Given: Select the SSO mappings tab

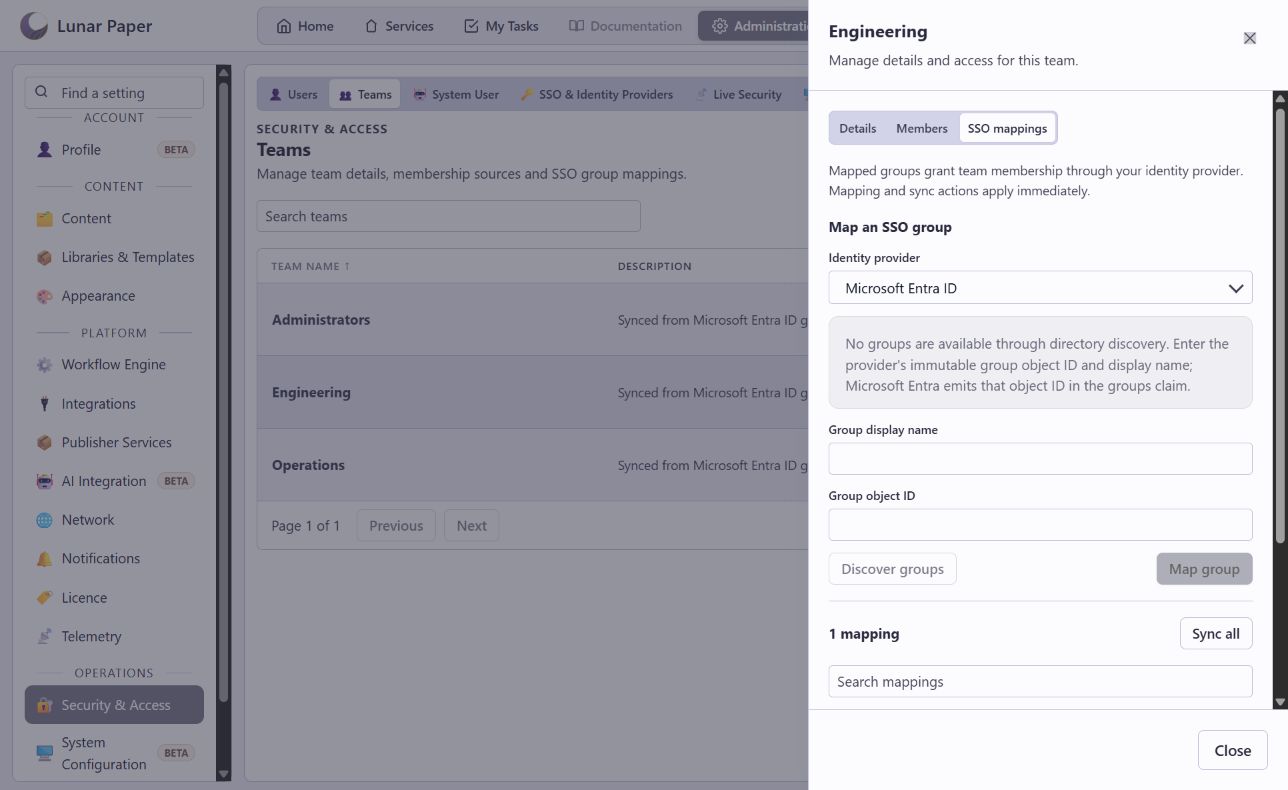Looking at the screenshot, I should coord(1007,128).
